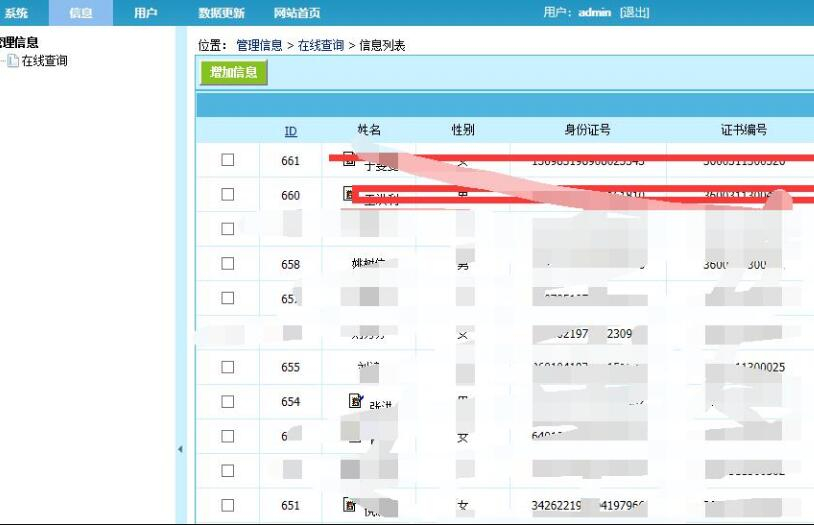Image resolution: width=814 pixels, height=525 pixels.
Task: Sort the list by the ID column header
Action: [x=290, y=131]
